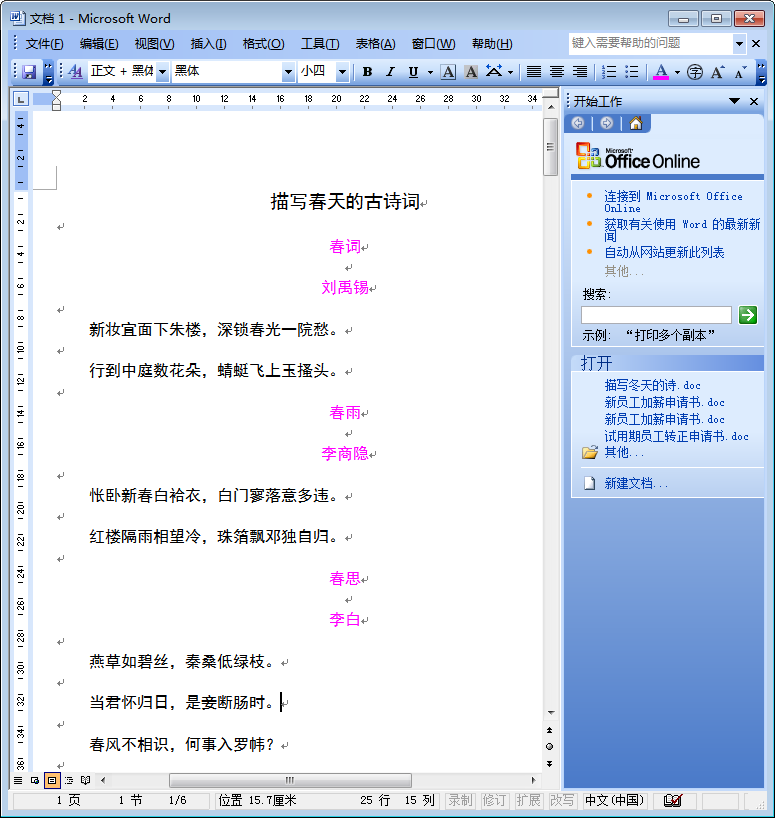Increase font size with Grow Font icon
This screenshot has width=775, height=818.
718,72
